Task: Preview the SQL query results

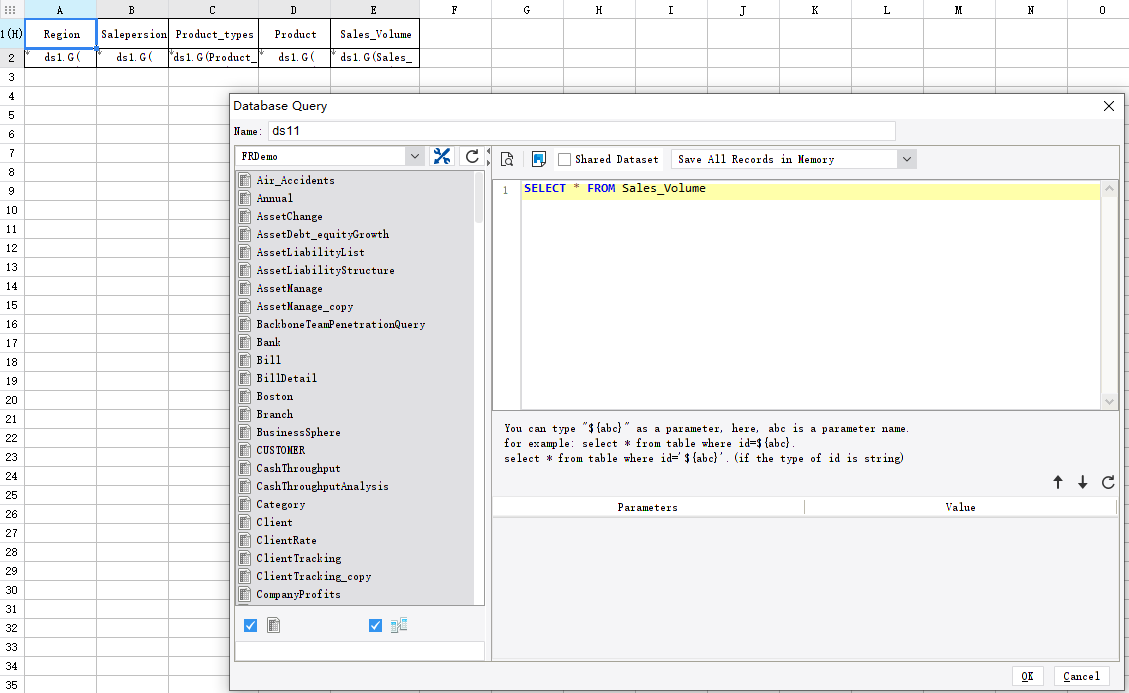Action: (507, 159)
